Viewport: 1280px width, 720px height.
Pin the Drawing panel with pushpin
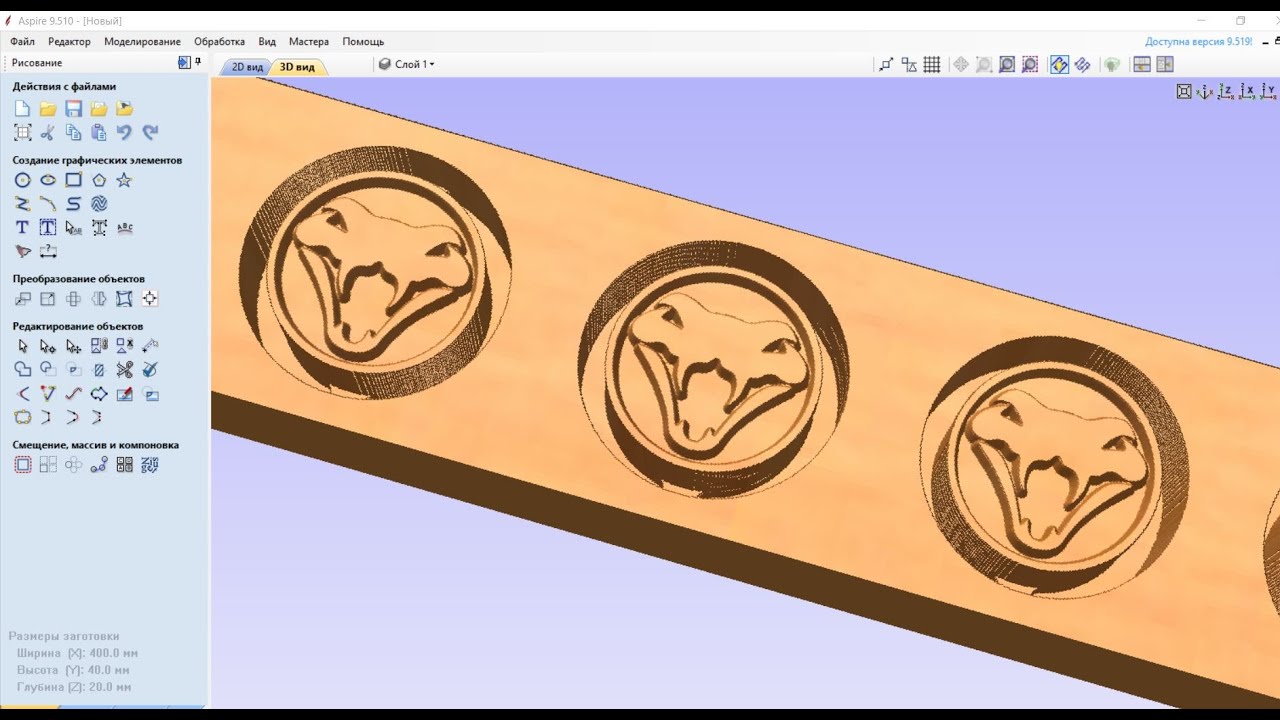click(198, 62)
